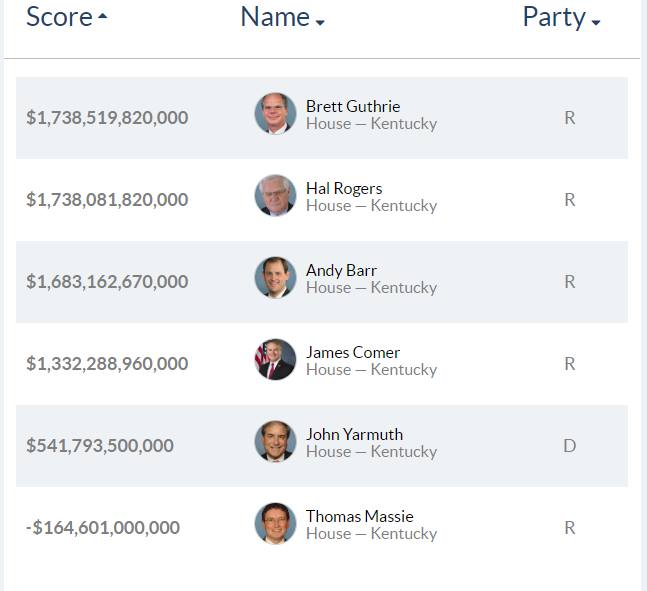Click John Yarmuth's profile photo

(x=275, y=442)
